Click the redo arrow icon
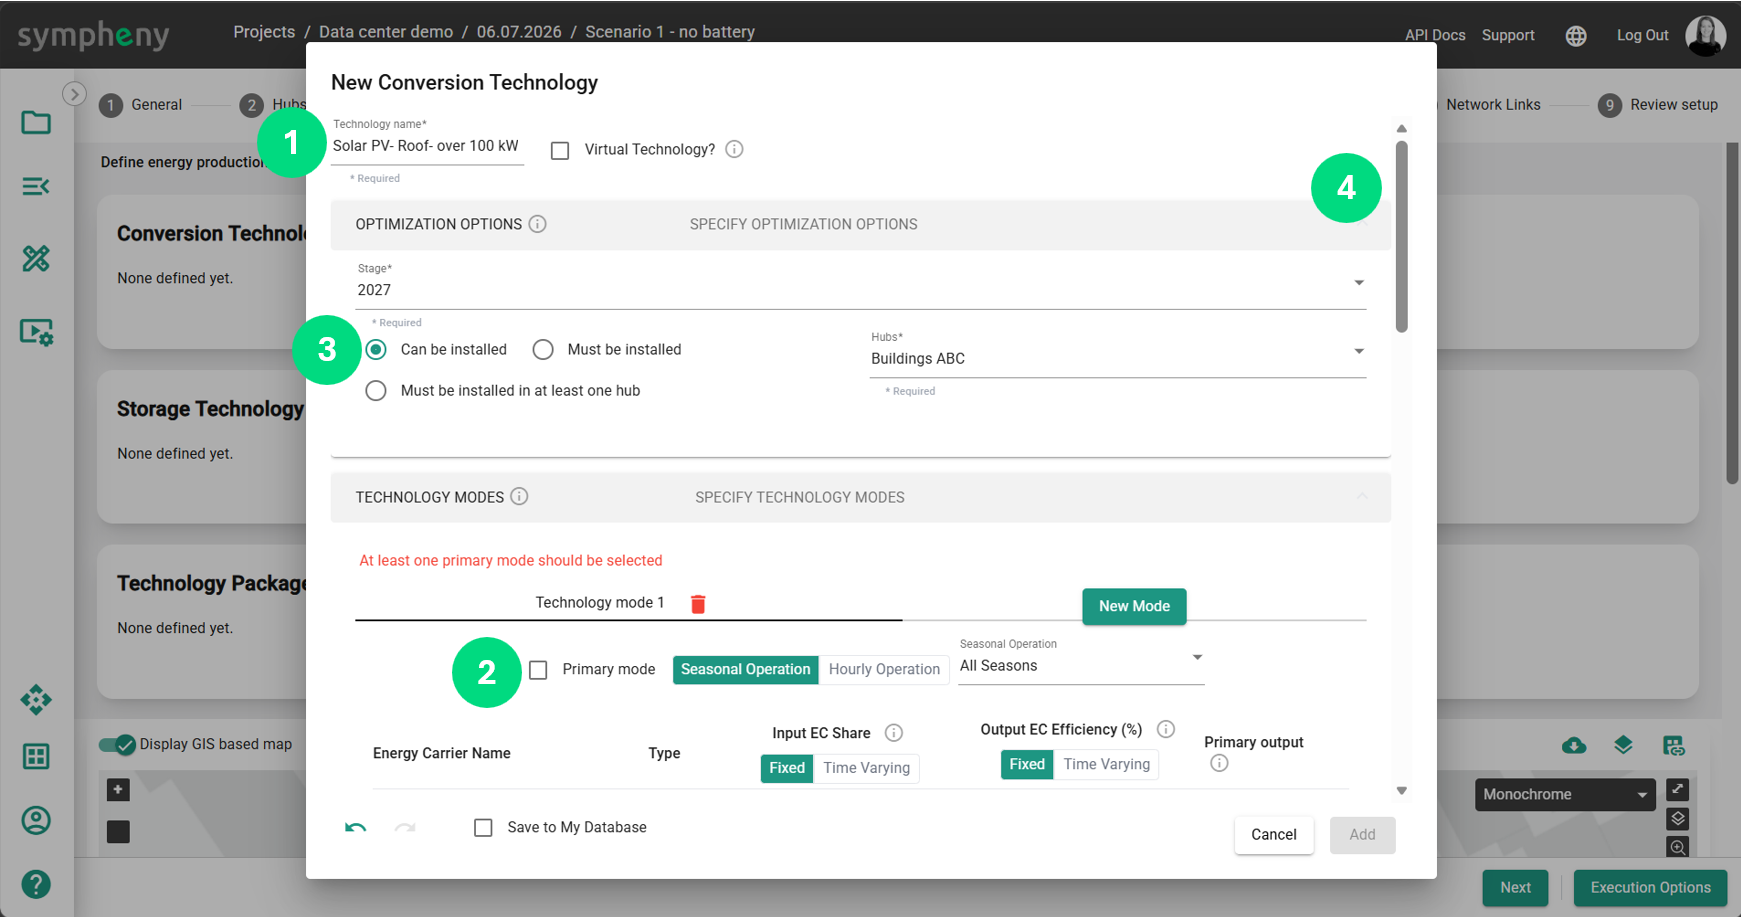1741x917 pixels. pyautogui.click(x=405, y=827)
